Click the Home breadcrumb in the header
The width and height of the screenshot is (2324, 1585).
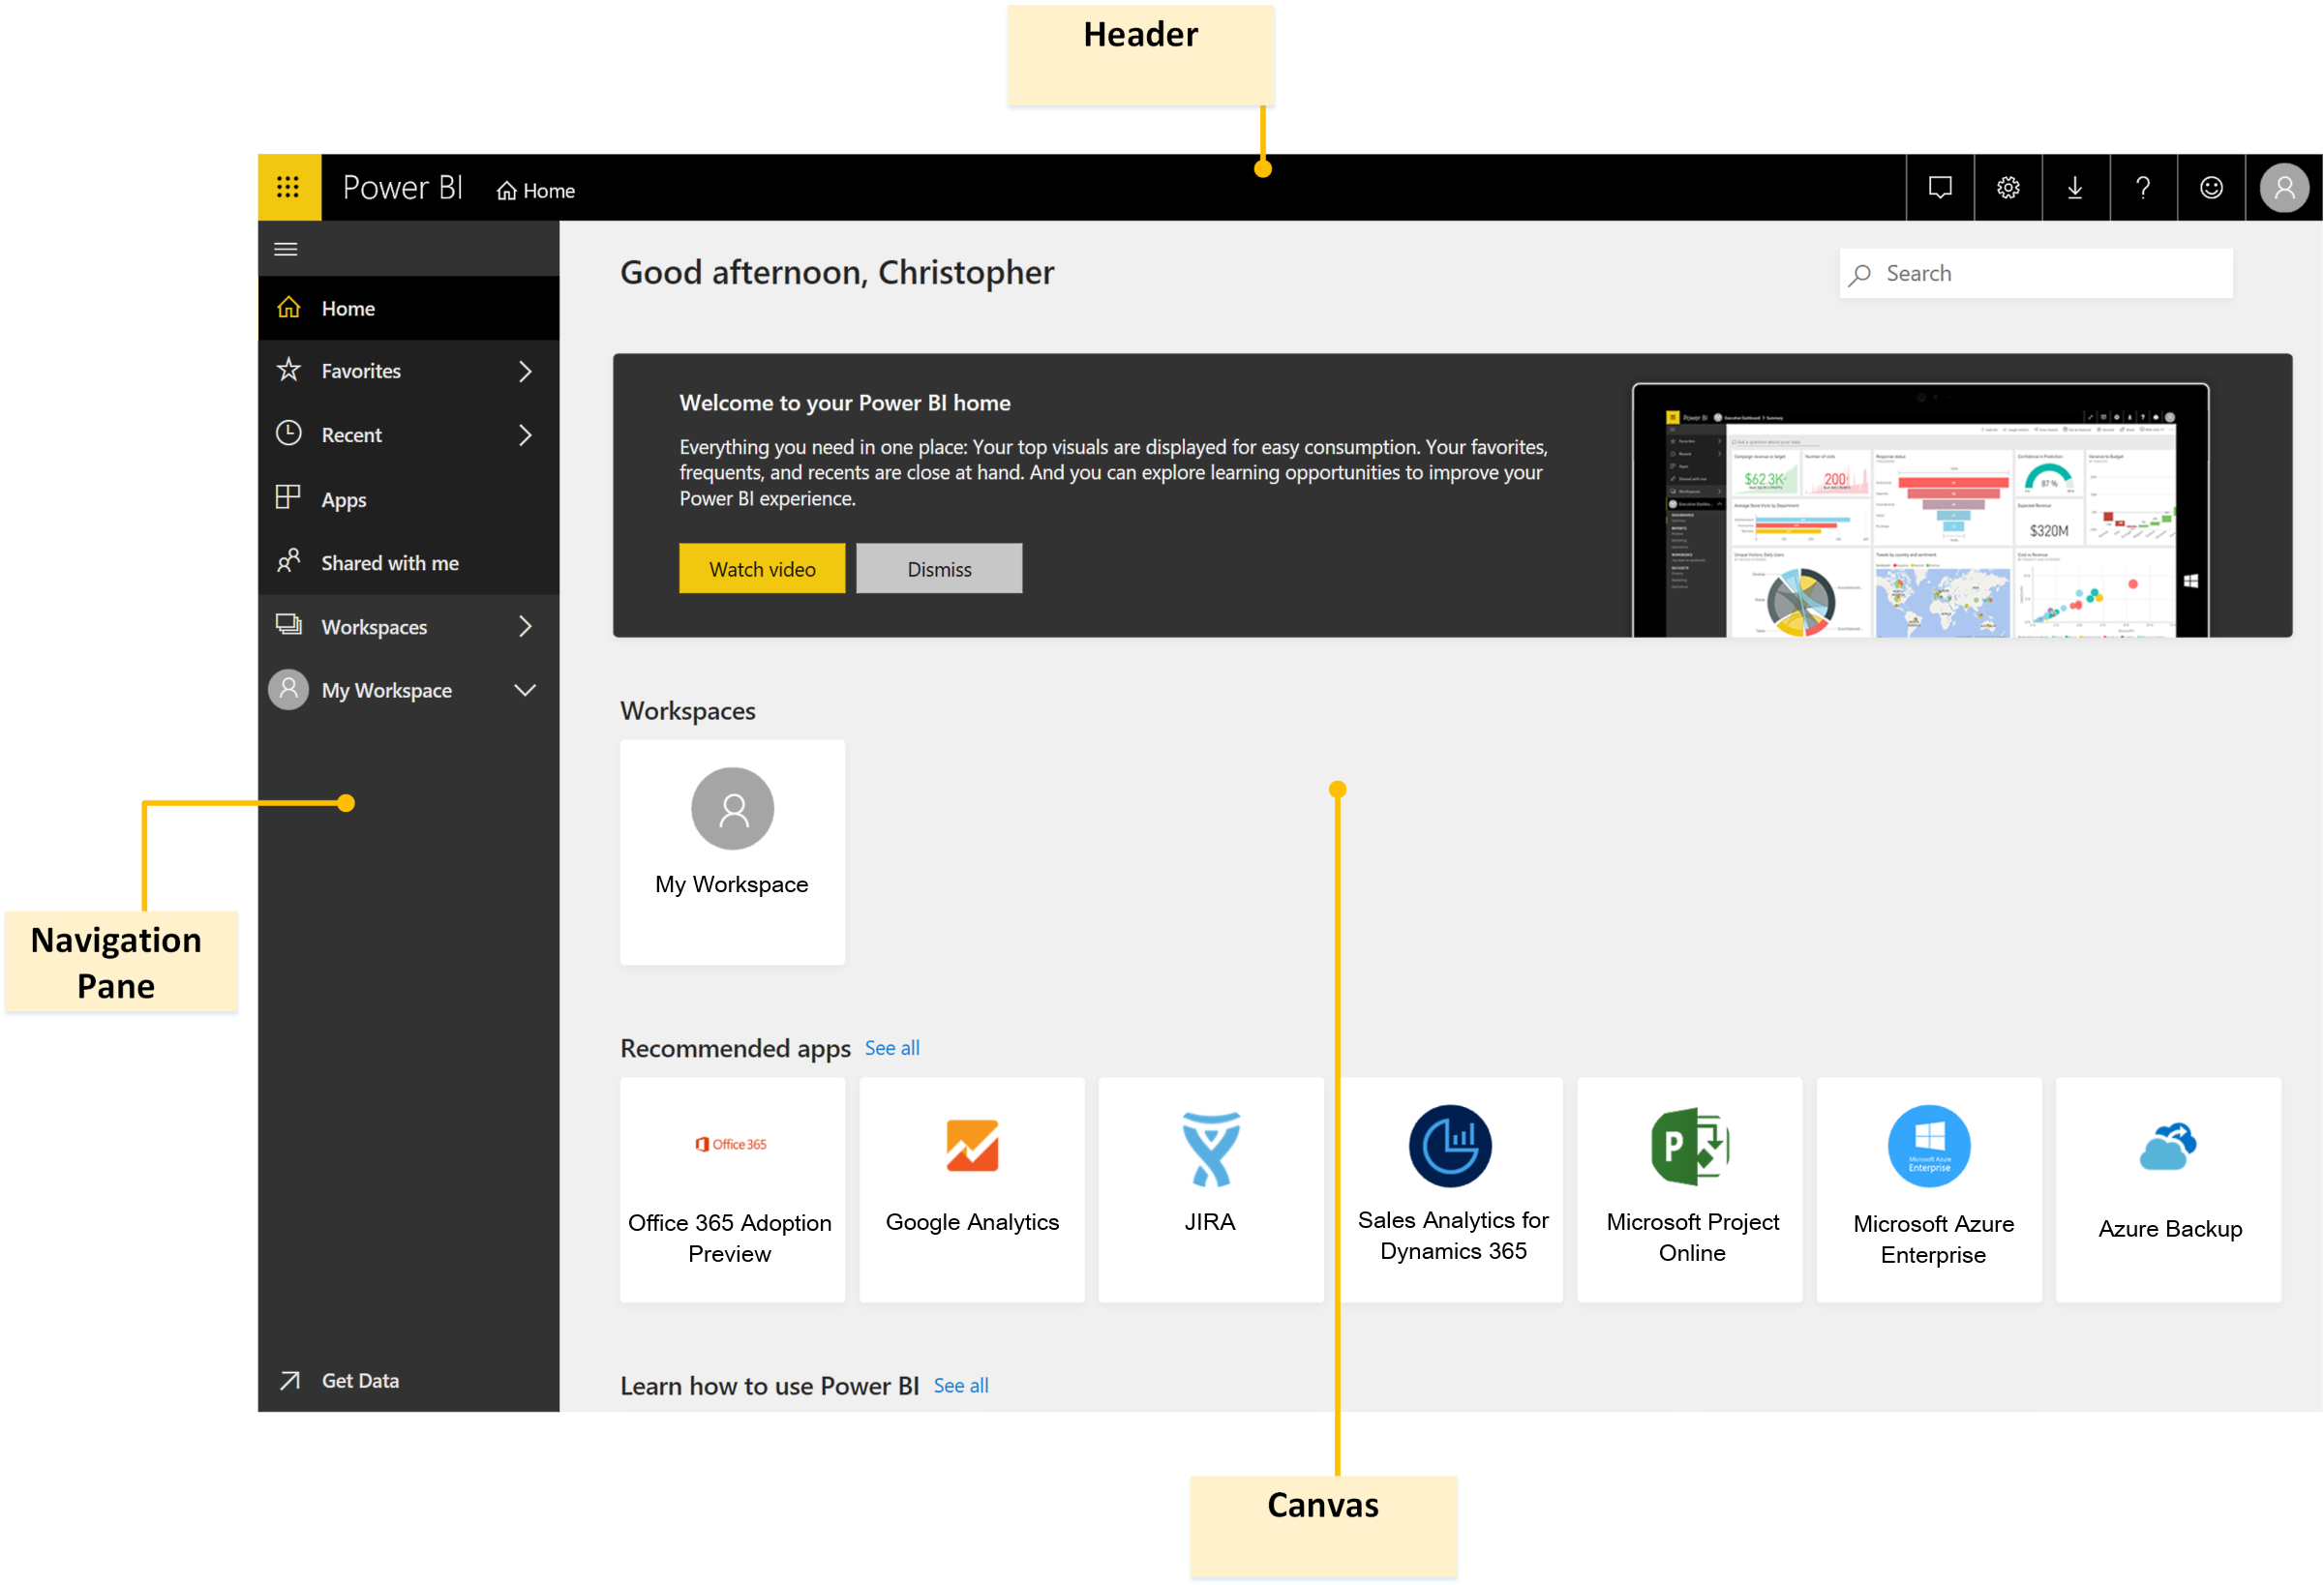click(536, 190)
